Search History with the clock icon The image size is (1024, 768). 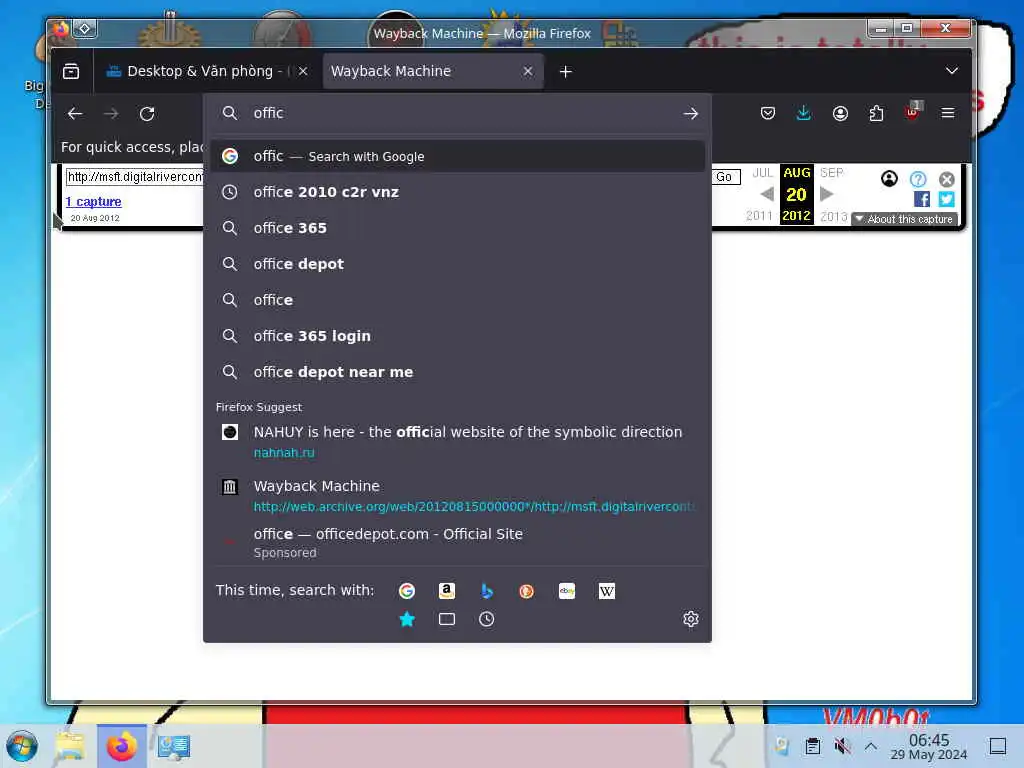click(x=487, y=619)
